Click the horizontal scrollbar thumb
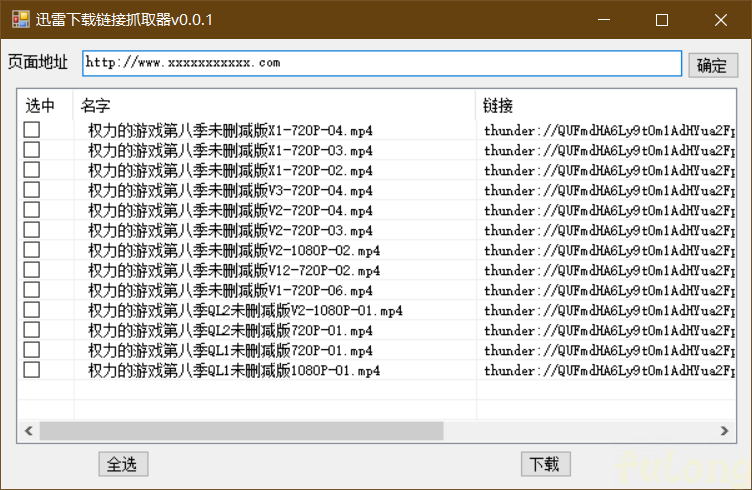This screenshot has height=490, width=752. (242, 431)
